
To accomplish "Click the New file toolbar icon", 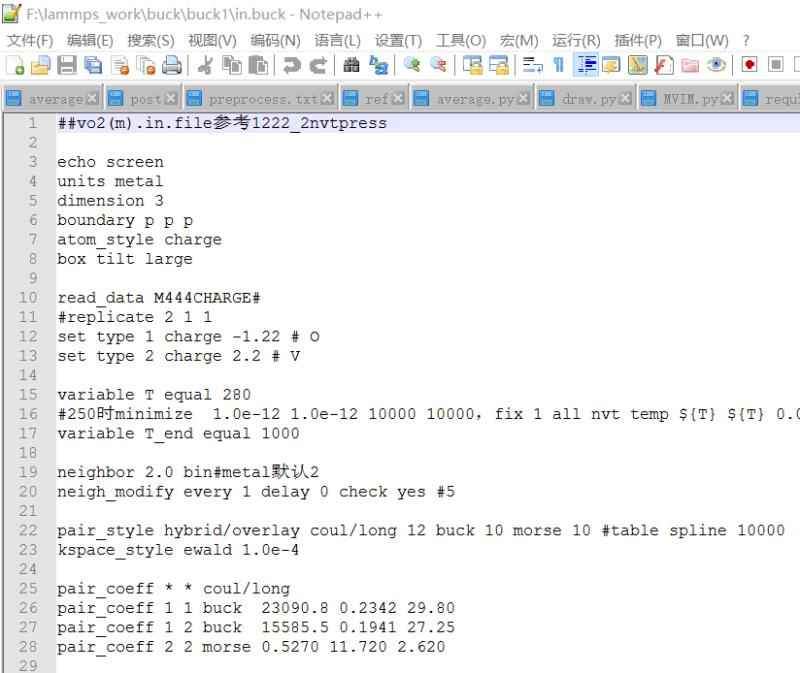I will click(x=15, y=66).
